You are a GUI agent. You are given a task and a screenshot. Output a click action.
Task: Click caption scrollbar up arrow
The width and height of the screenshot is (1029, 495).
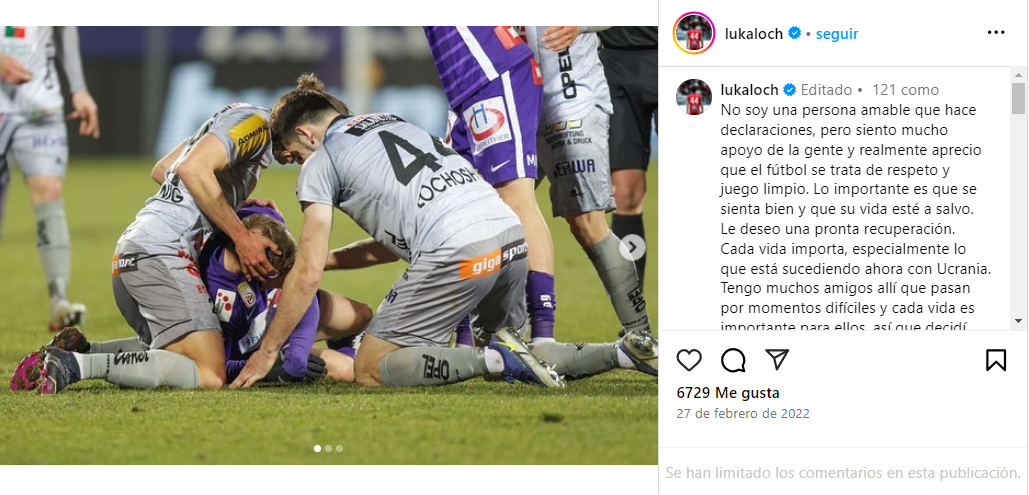pyautogui.click(x=1018, y=74)
